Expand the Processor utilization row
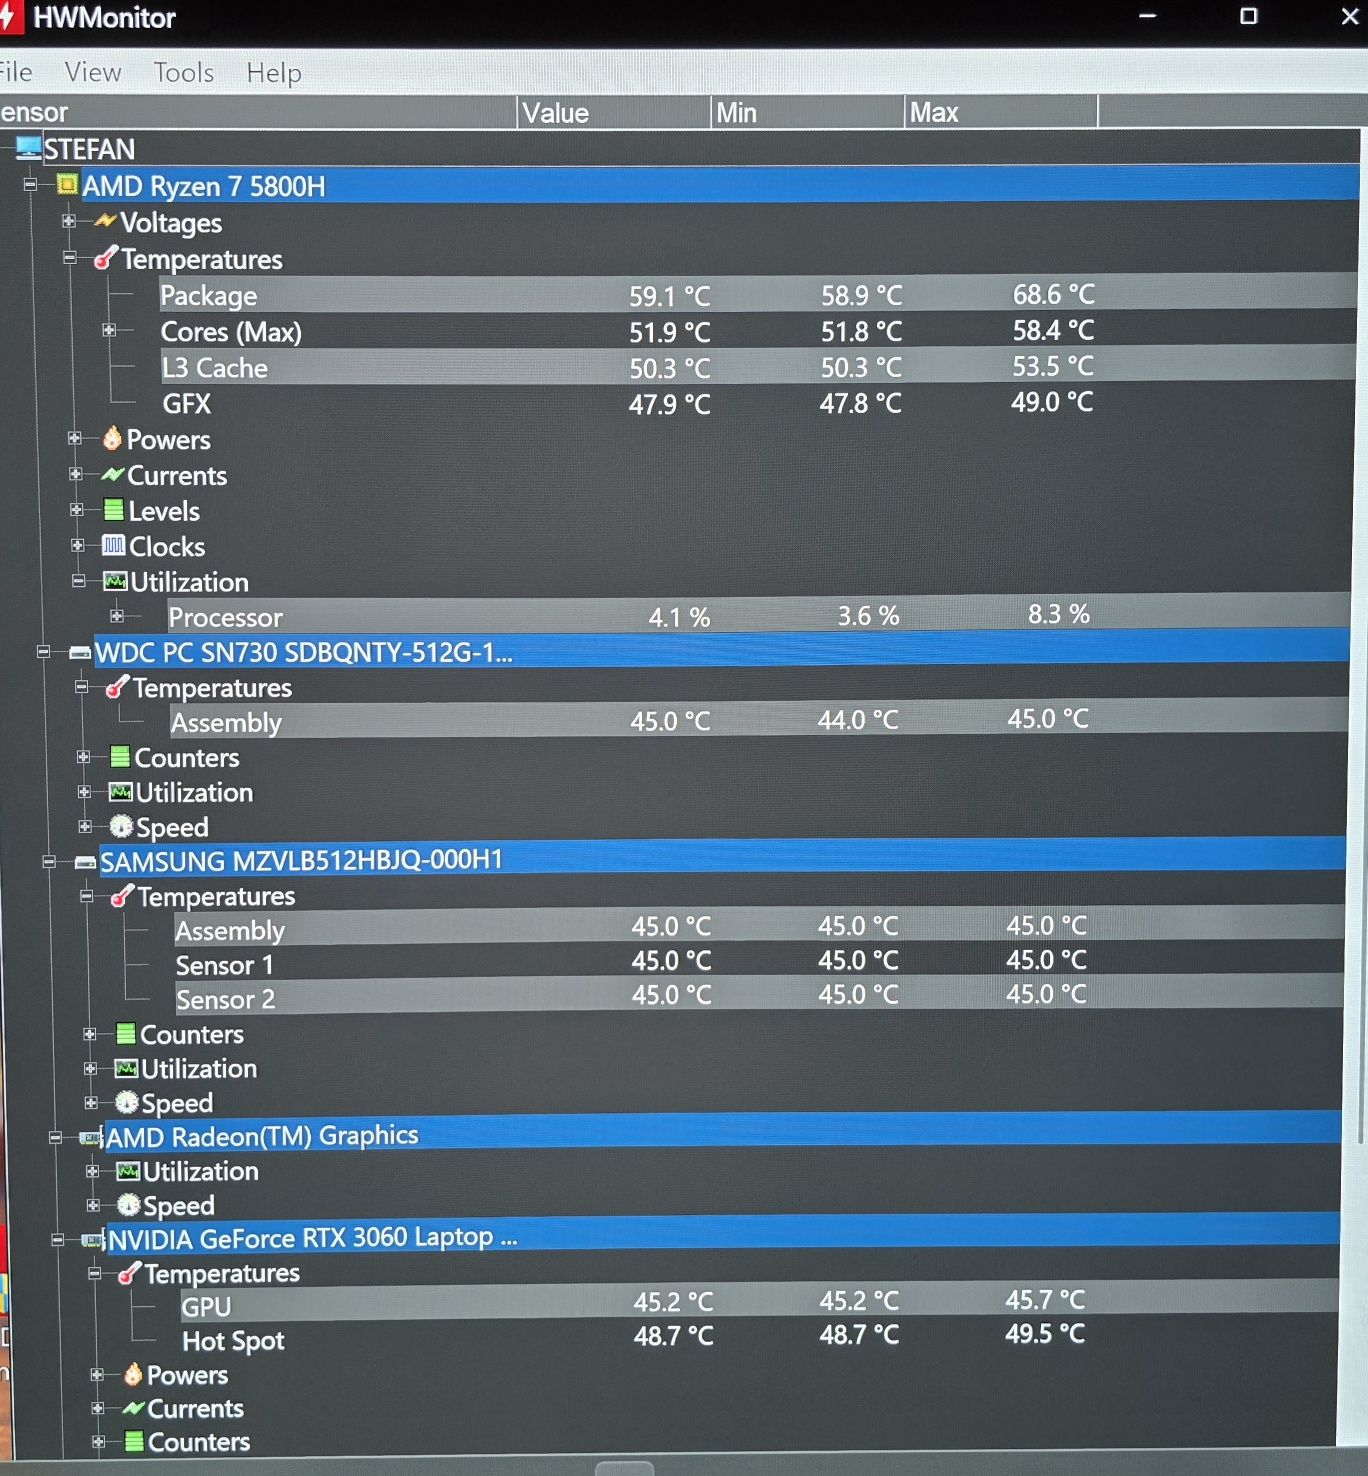This screenshot has height=1476, width=1368. [117, 616]
